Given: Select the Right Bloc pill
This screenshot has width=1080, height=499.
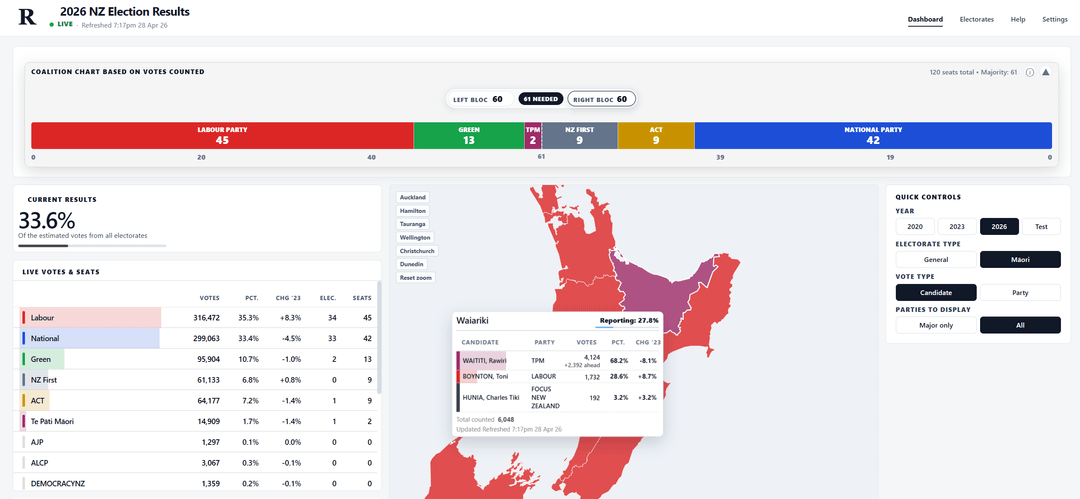Looking at the screenshot, I should pyautogui.click(x=601, y=99).
